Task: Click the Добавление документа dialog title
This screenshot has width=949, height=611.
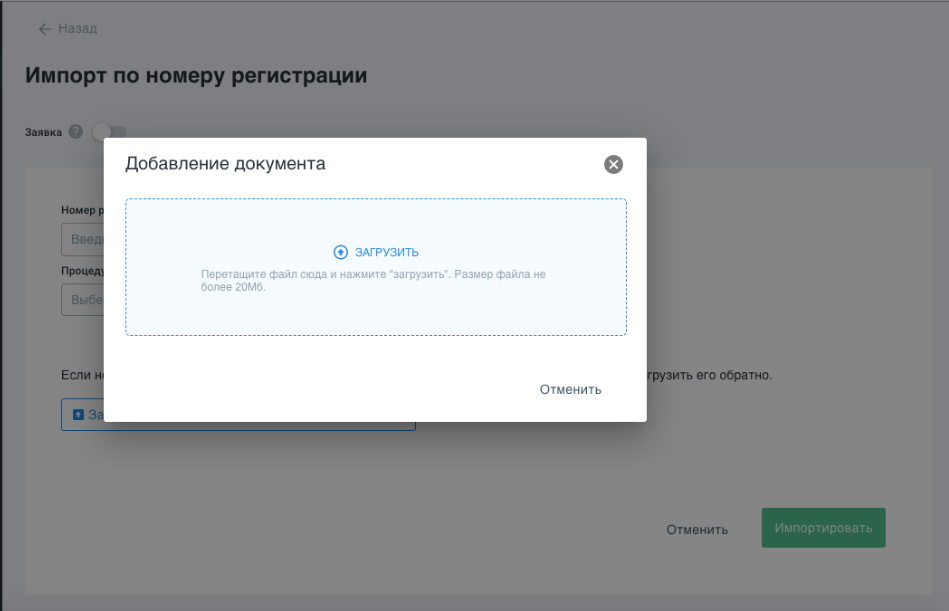Action: point(225,164)
